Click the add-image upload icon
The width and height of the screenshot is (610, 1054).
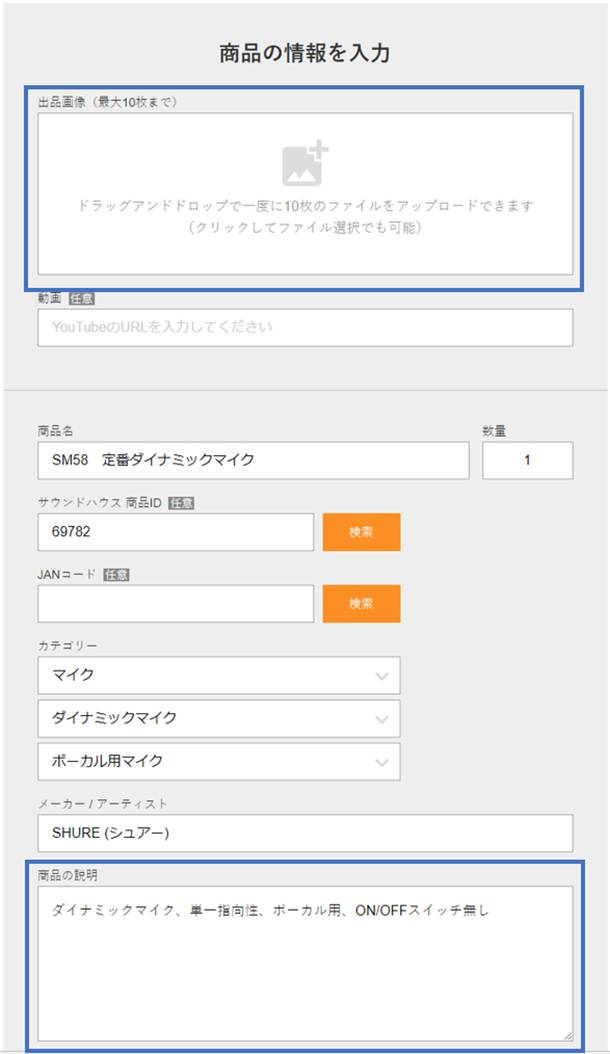[305, 163]
